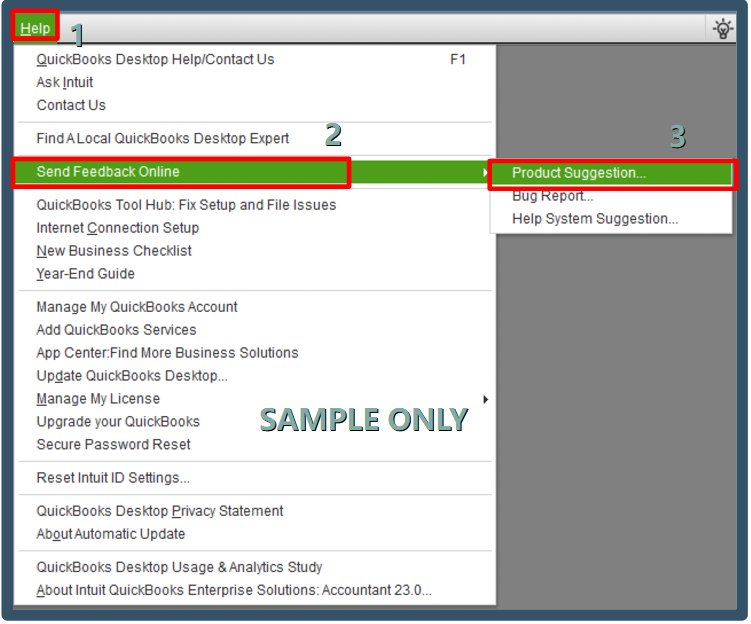Image resolution: width=751 pixels, height=624 pixels.
Task: Click Contact Us menu item
Action: click(x=71, y=105)
